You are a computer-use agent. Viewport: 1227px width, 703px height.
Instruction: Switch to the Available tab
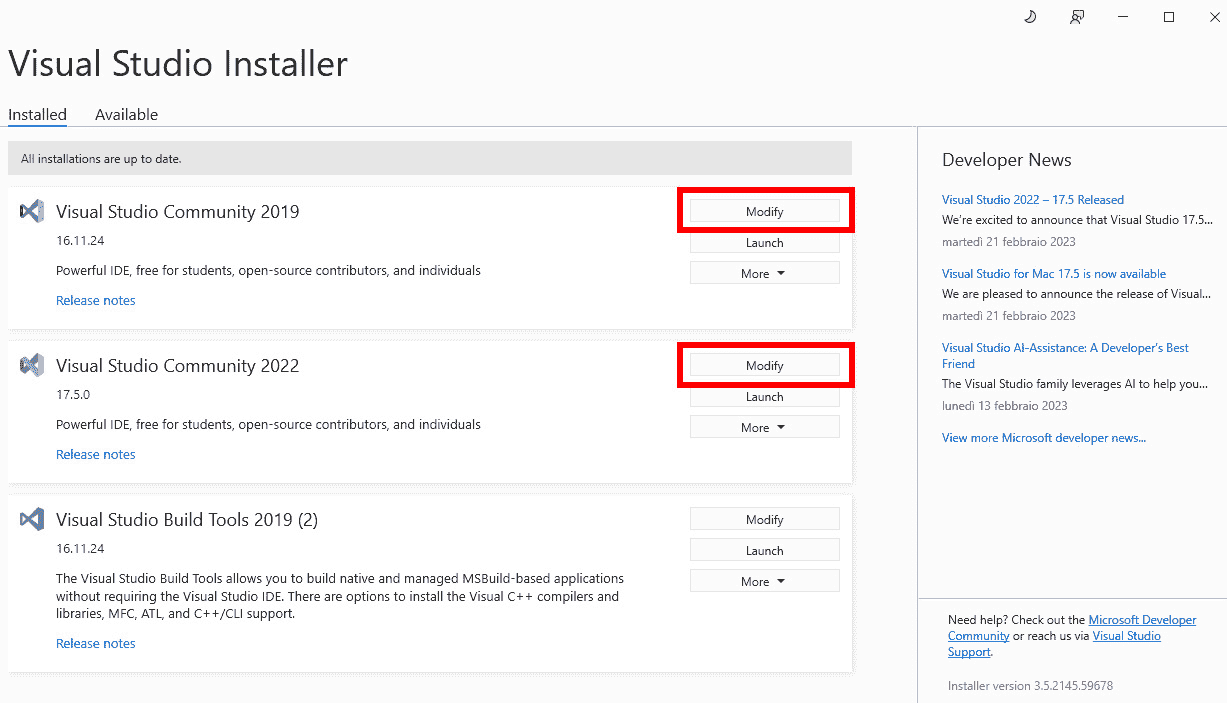click(126, 114)
